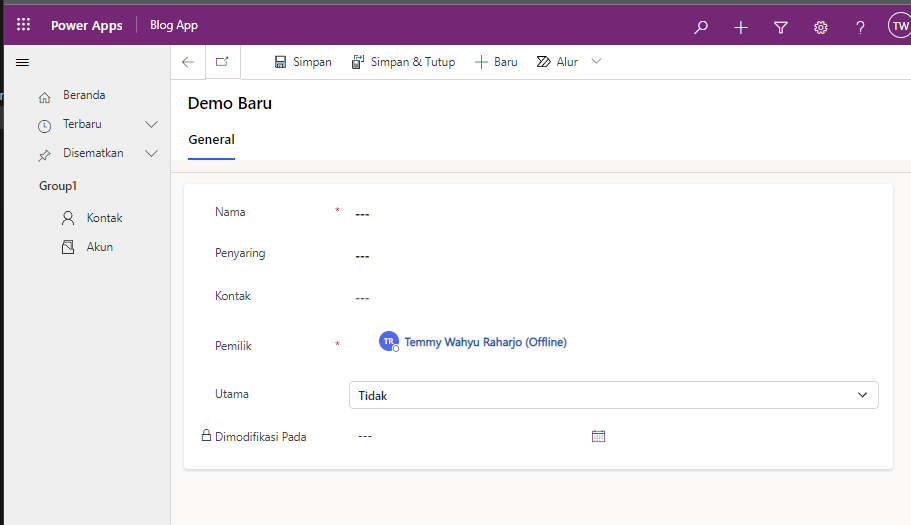This screenshot has height=525, width=911.
Task: Click the Baru new record button
Action: click(x=496, y=62)
